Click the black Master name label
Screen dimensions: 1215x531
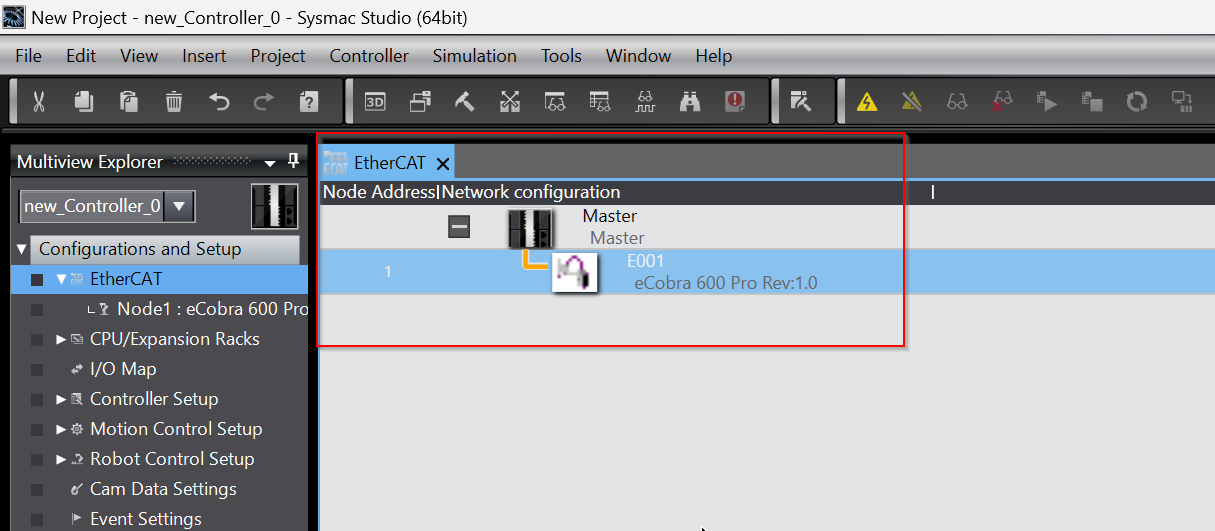tap(610, 216)
